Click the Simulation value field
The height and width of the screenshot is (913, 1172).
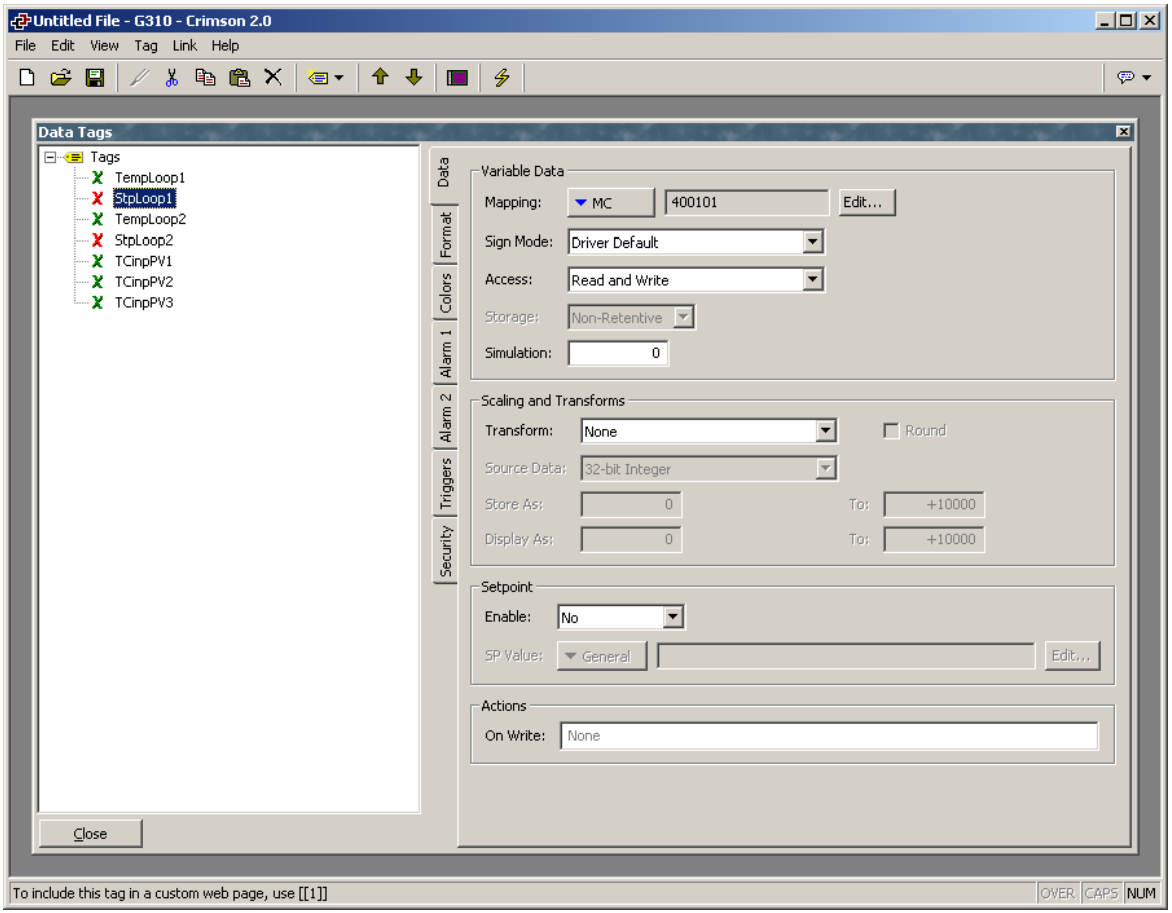pyautogui.click(x=618, y=353)
